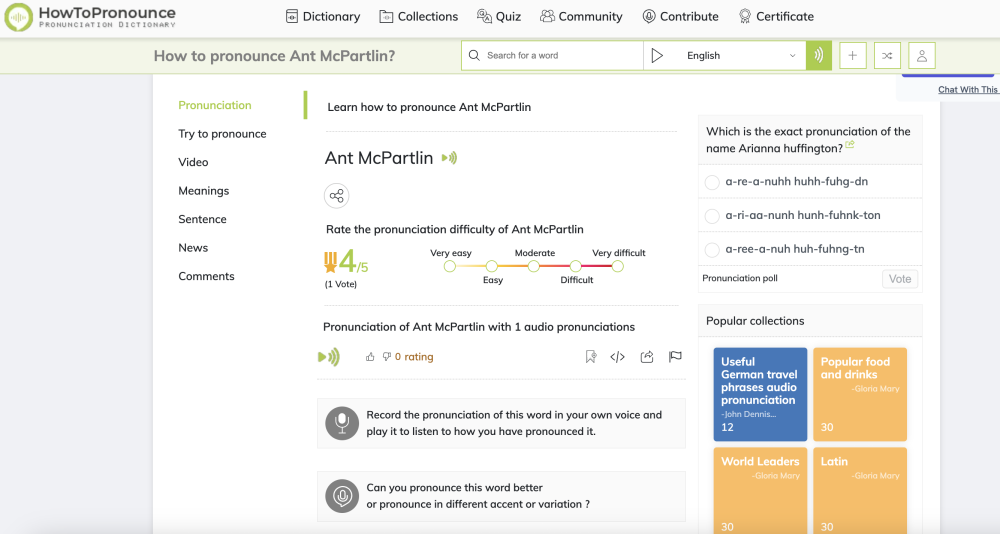Click the embed code icon
This screenshot has width=1000, height=534.
617,357
